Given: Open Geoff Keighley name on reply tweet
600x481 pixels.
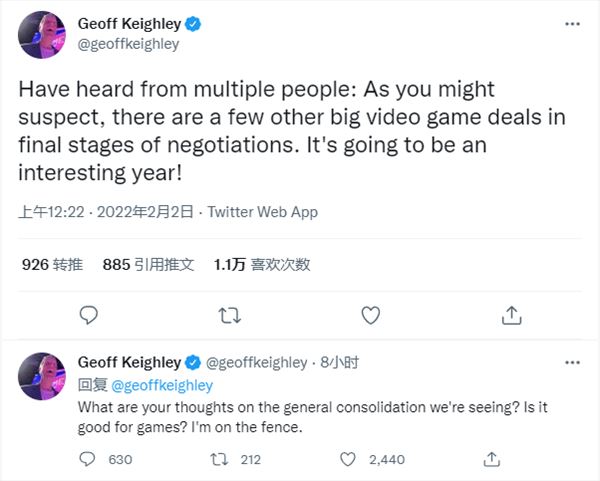Looking at the screenshot, I should click(x=129, y=362).
